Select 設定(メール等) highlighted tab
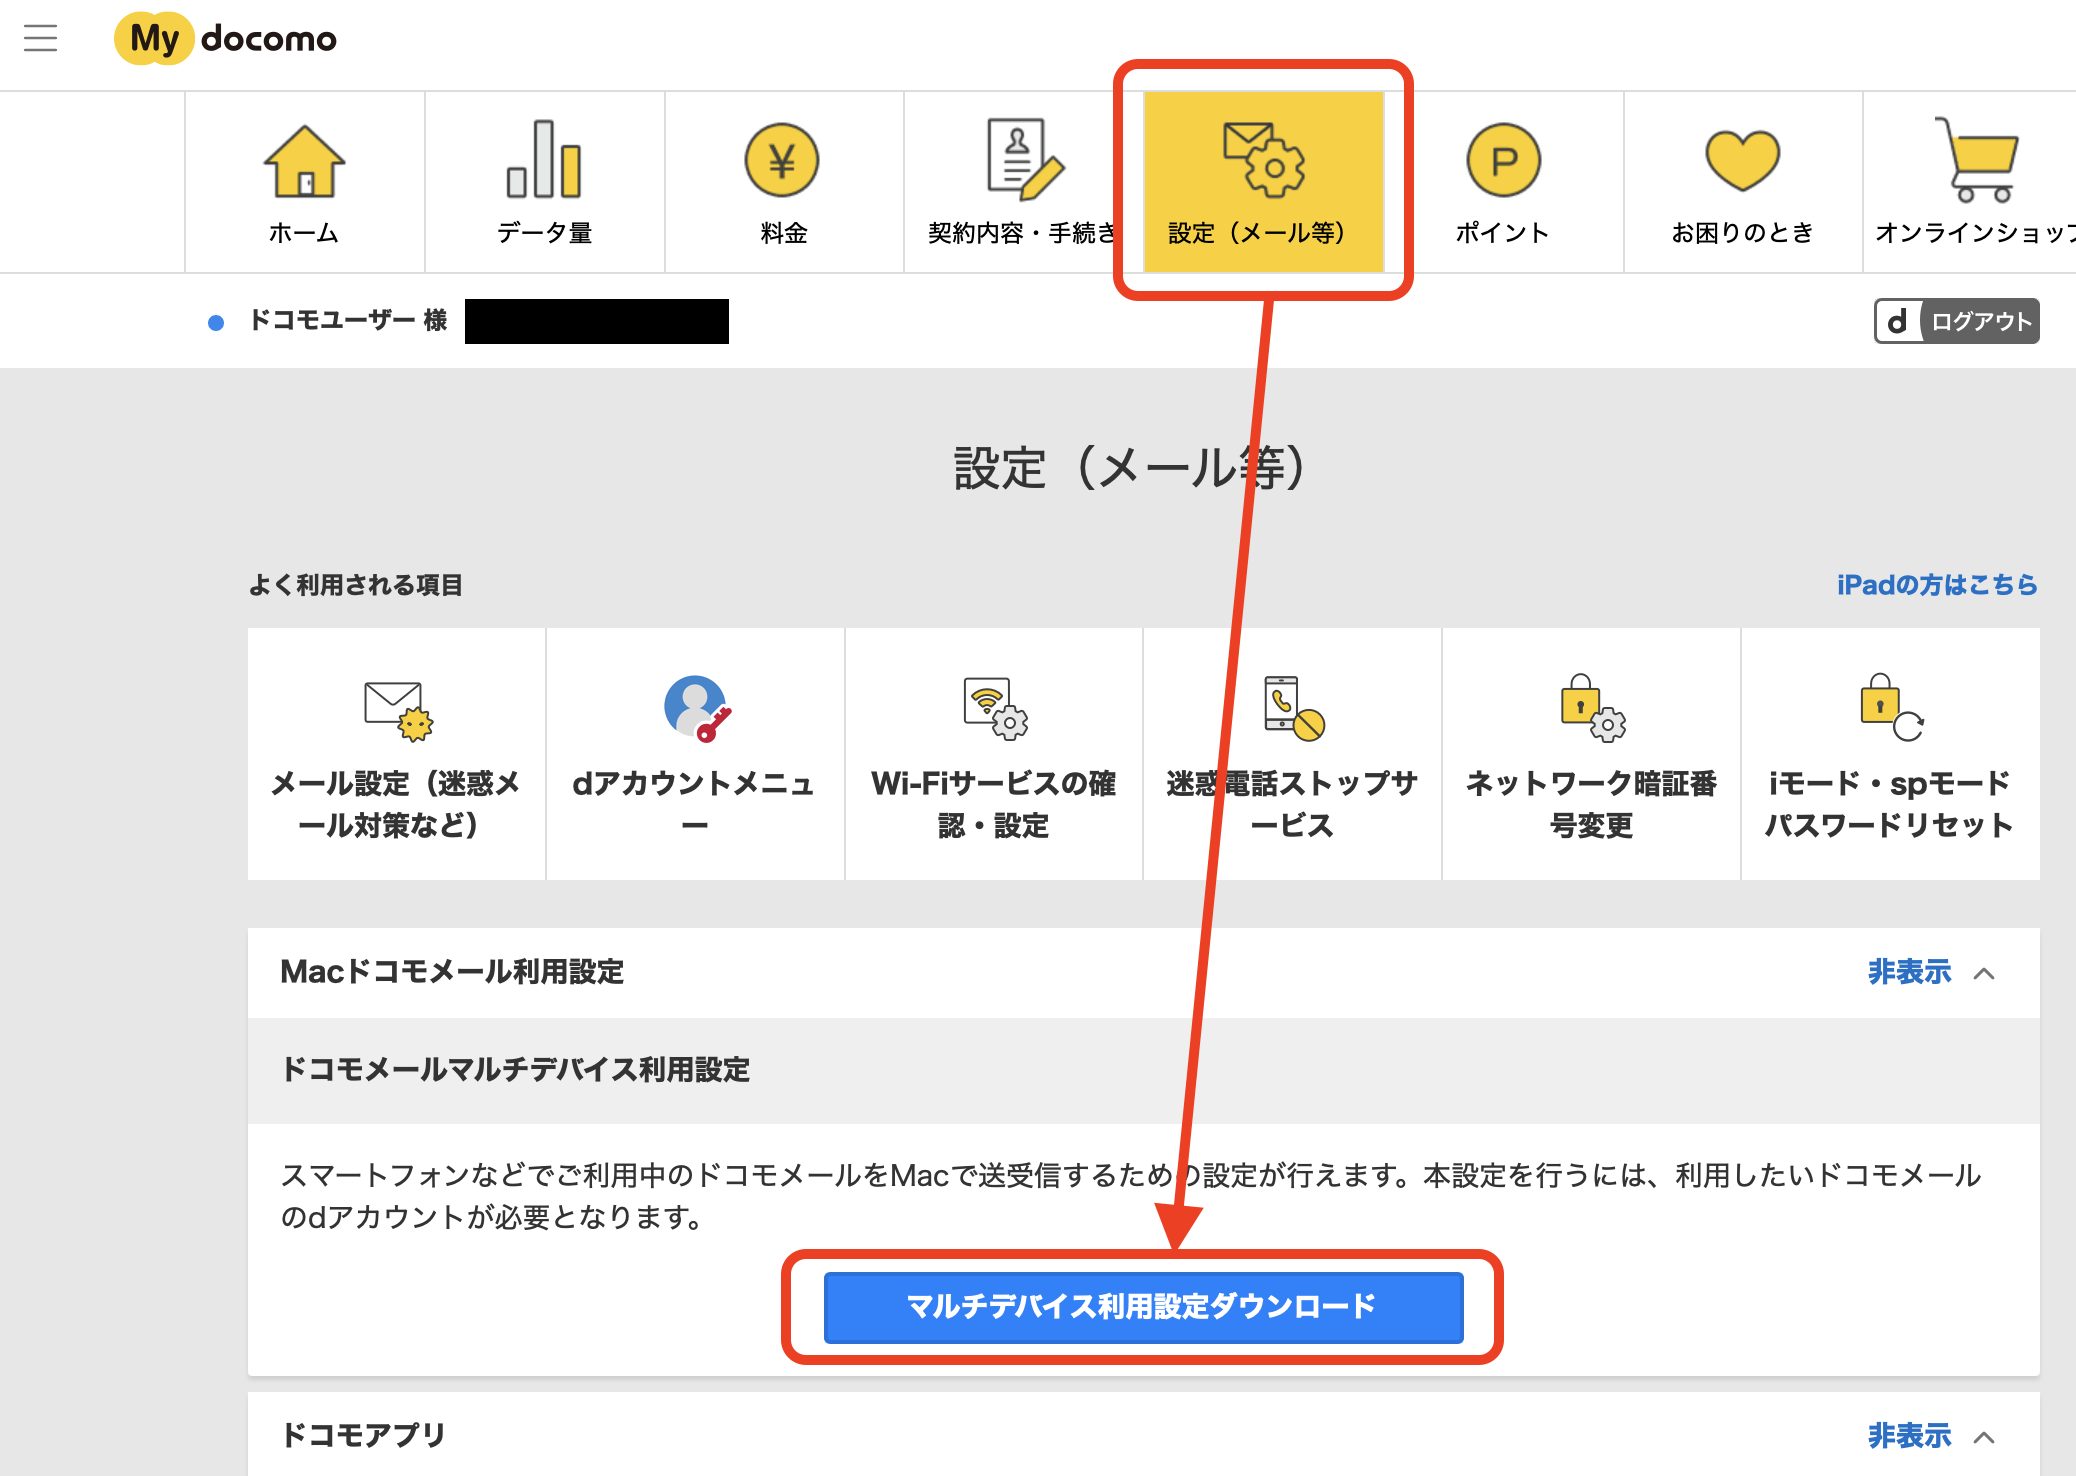The width and height of the screenshot is (2076, 1476). (1263, 182)
